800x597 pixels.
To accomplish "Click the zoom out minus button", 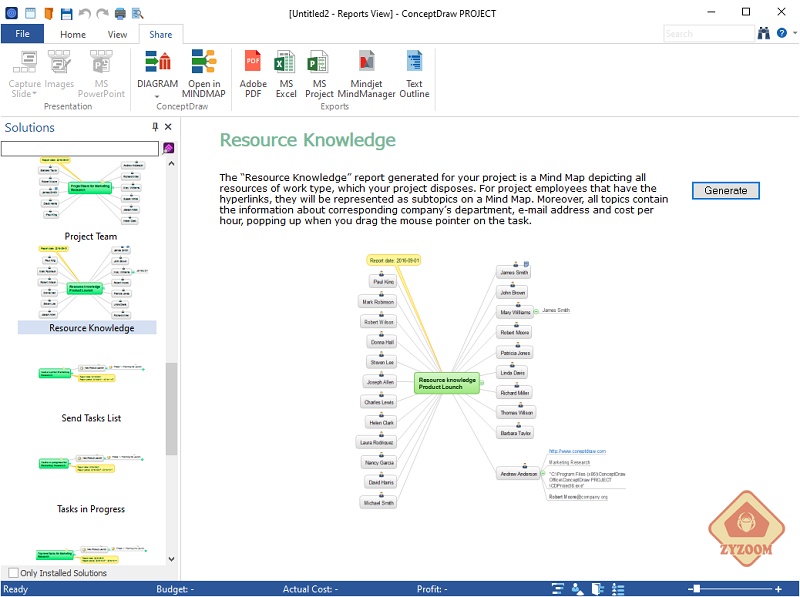I will pos(690,589).
